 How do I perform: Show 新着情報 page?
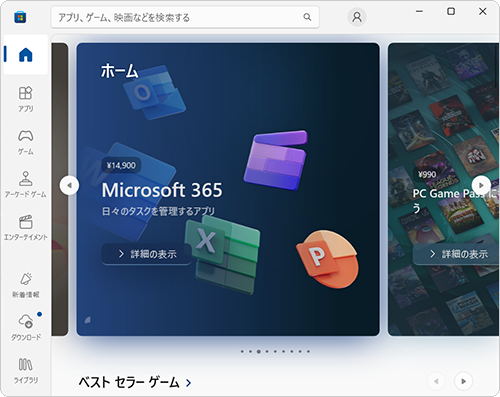[26, 285]
